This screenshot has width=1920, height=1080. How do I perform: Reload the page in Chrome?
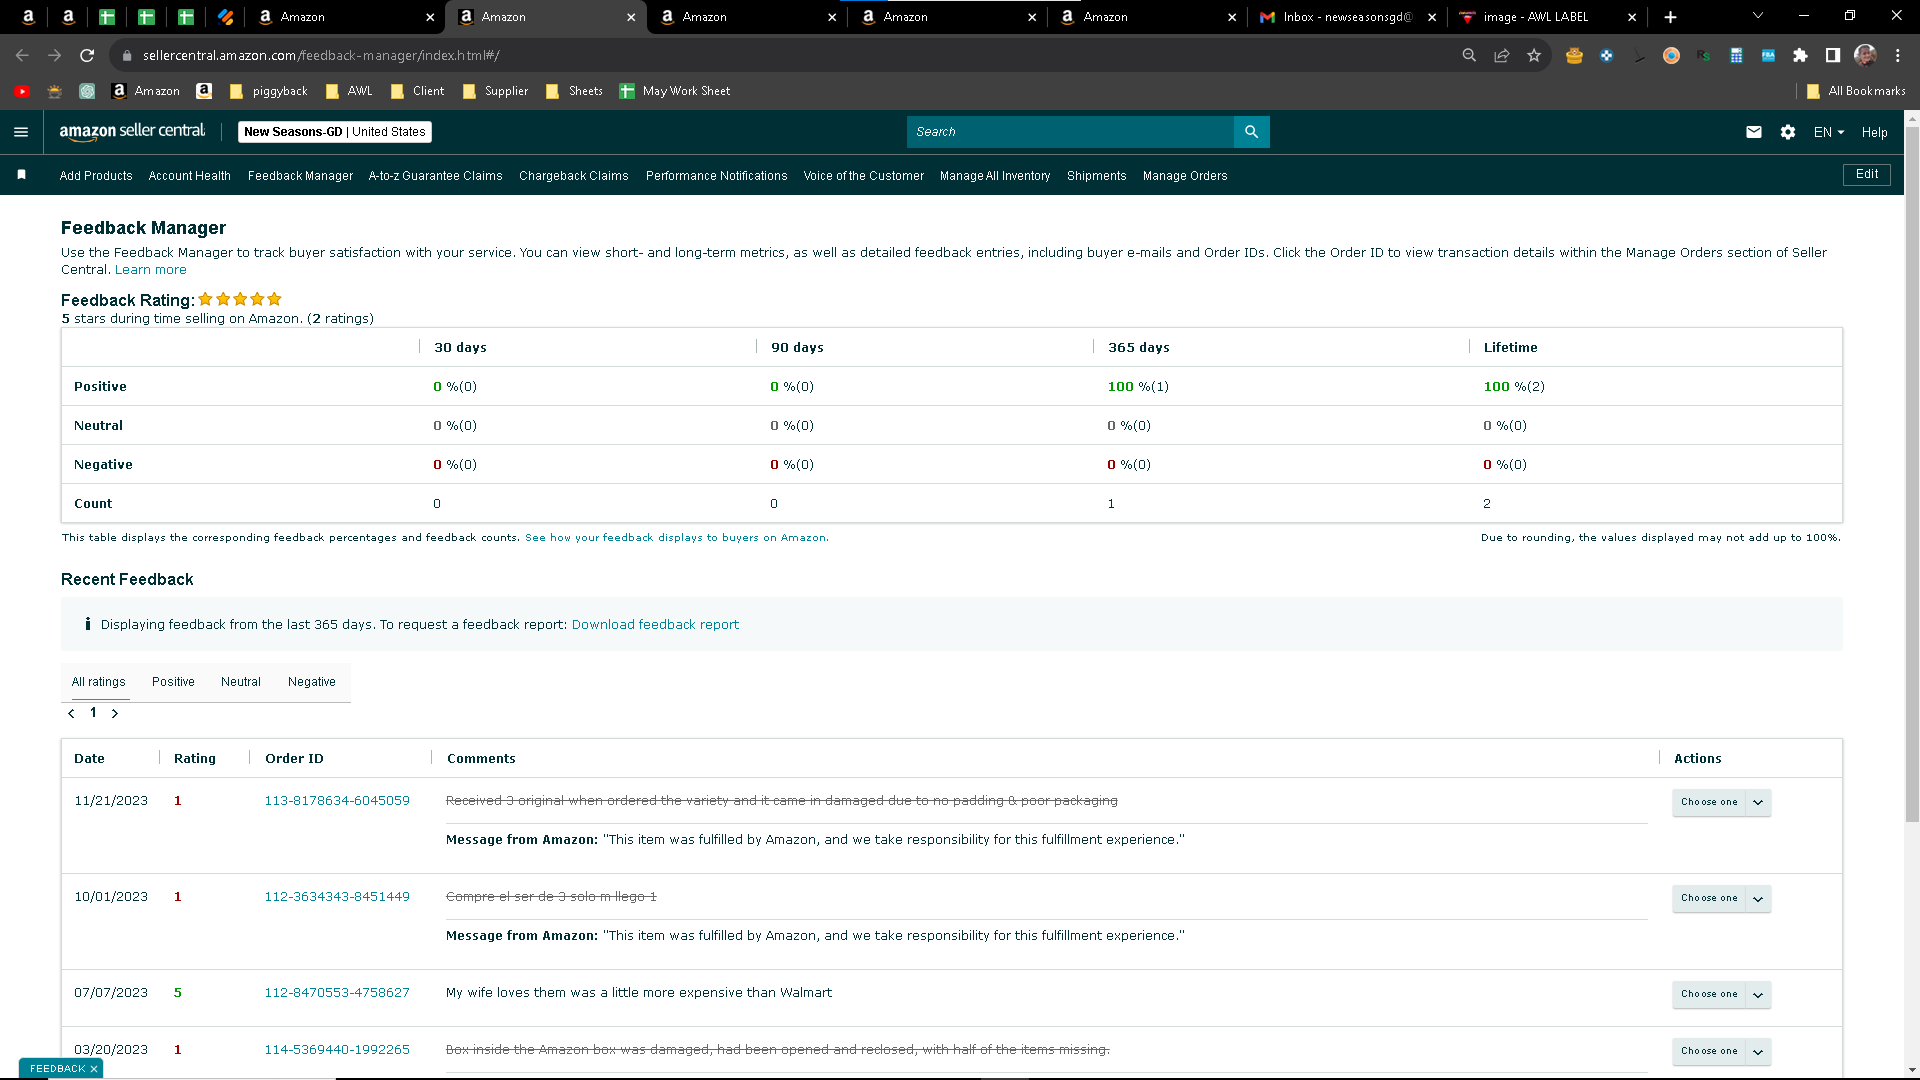[87, 56]
